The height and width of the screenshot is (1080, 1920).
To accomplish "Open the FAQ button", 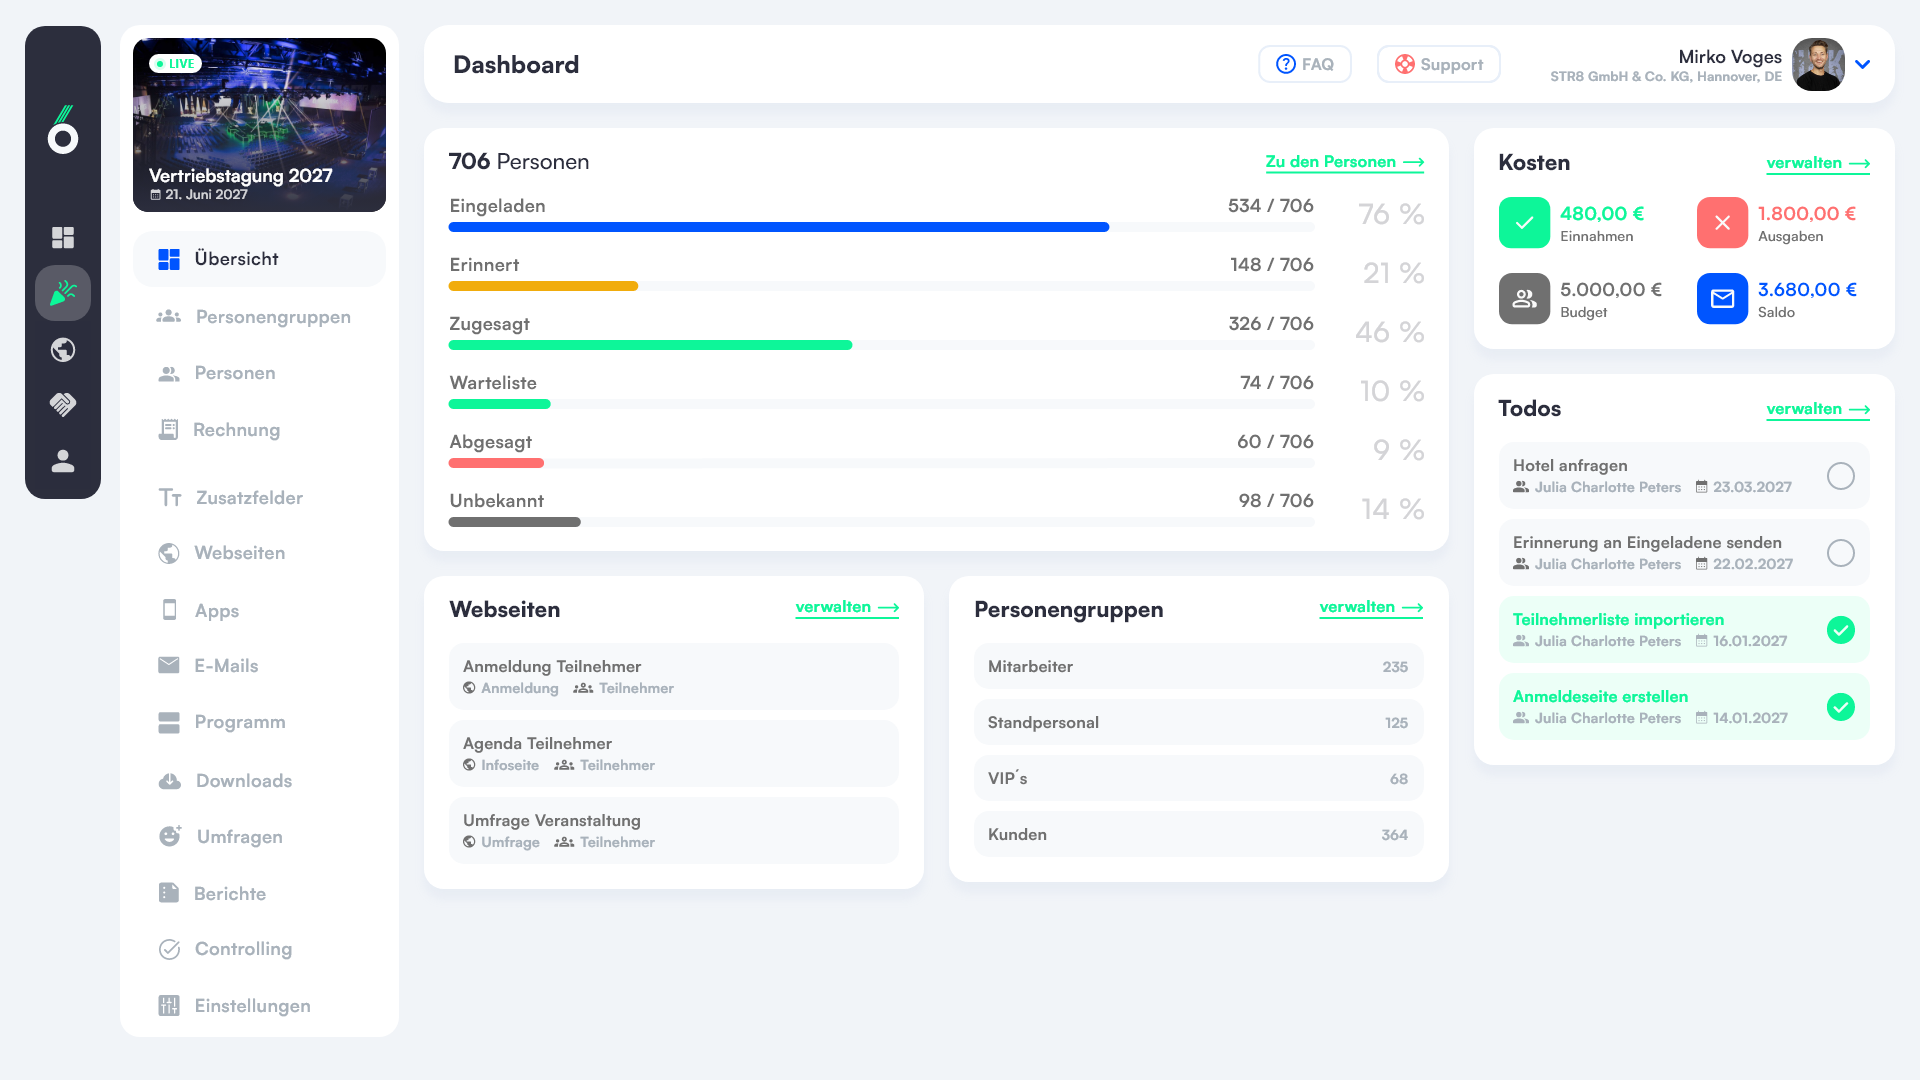I will point(1304,64).
